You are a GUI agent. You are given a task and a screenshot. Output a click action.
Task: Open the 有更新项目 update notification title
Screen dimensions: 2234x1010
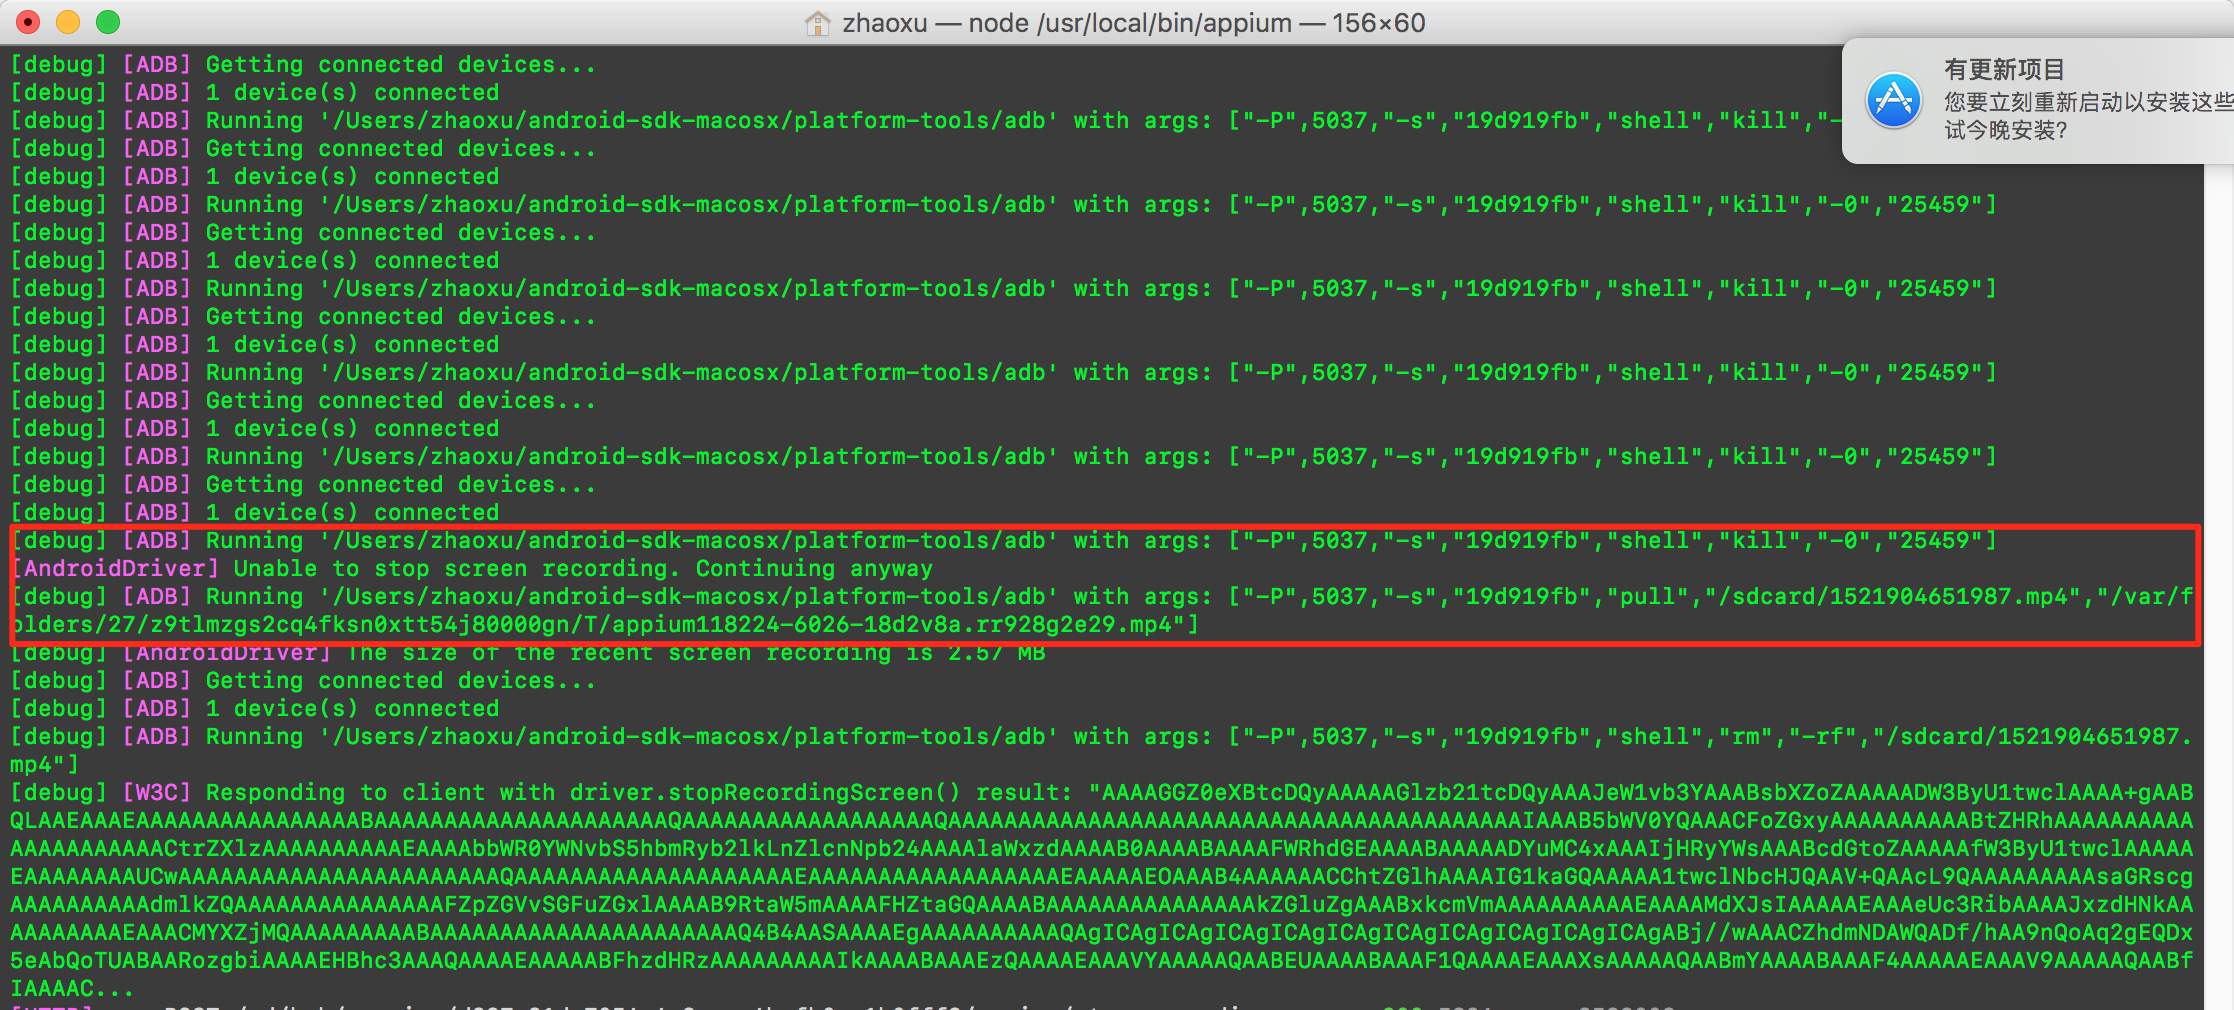[x=2004, y=69]
